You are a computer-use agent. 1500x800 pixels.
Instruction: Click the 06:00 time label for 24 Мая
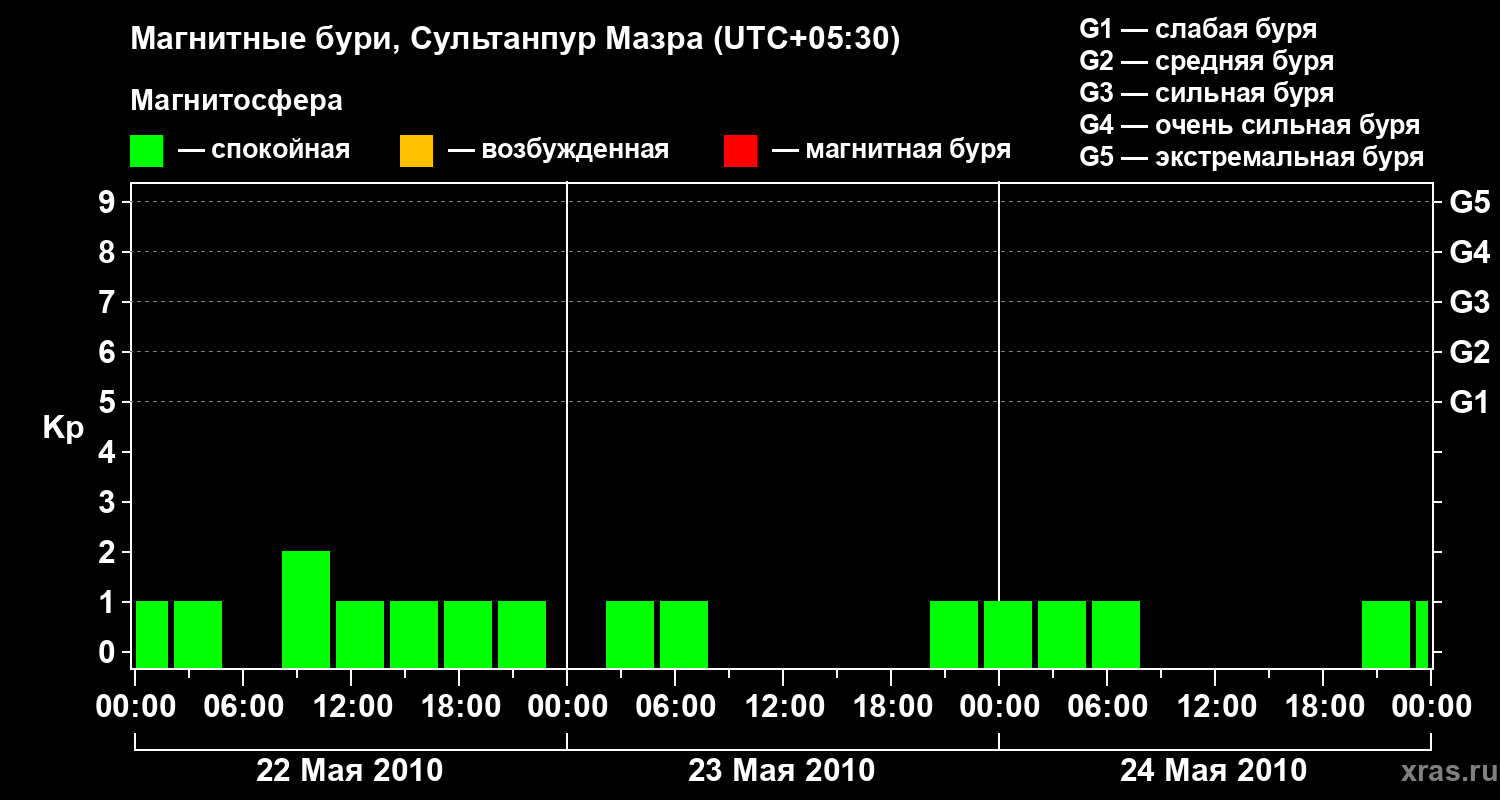coord(1107,707)
